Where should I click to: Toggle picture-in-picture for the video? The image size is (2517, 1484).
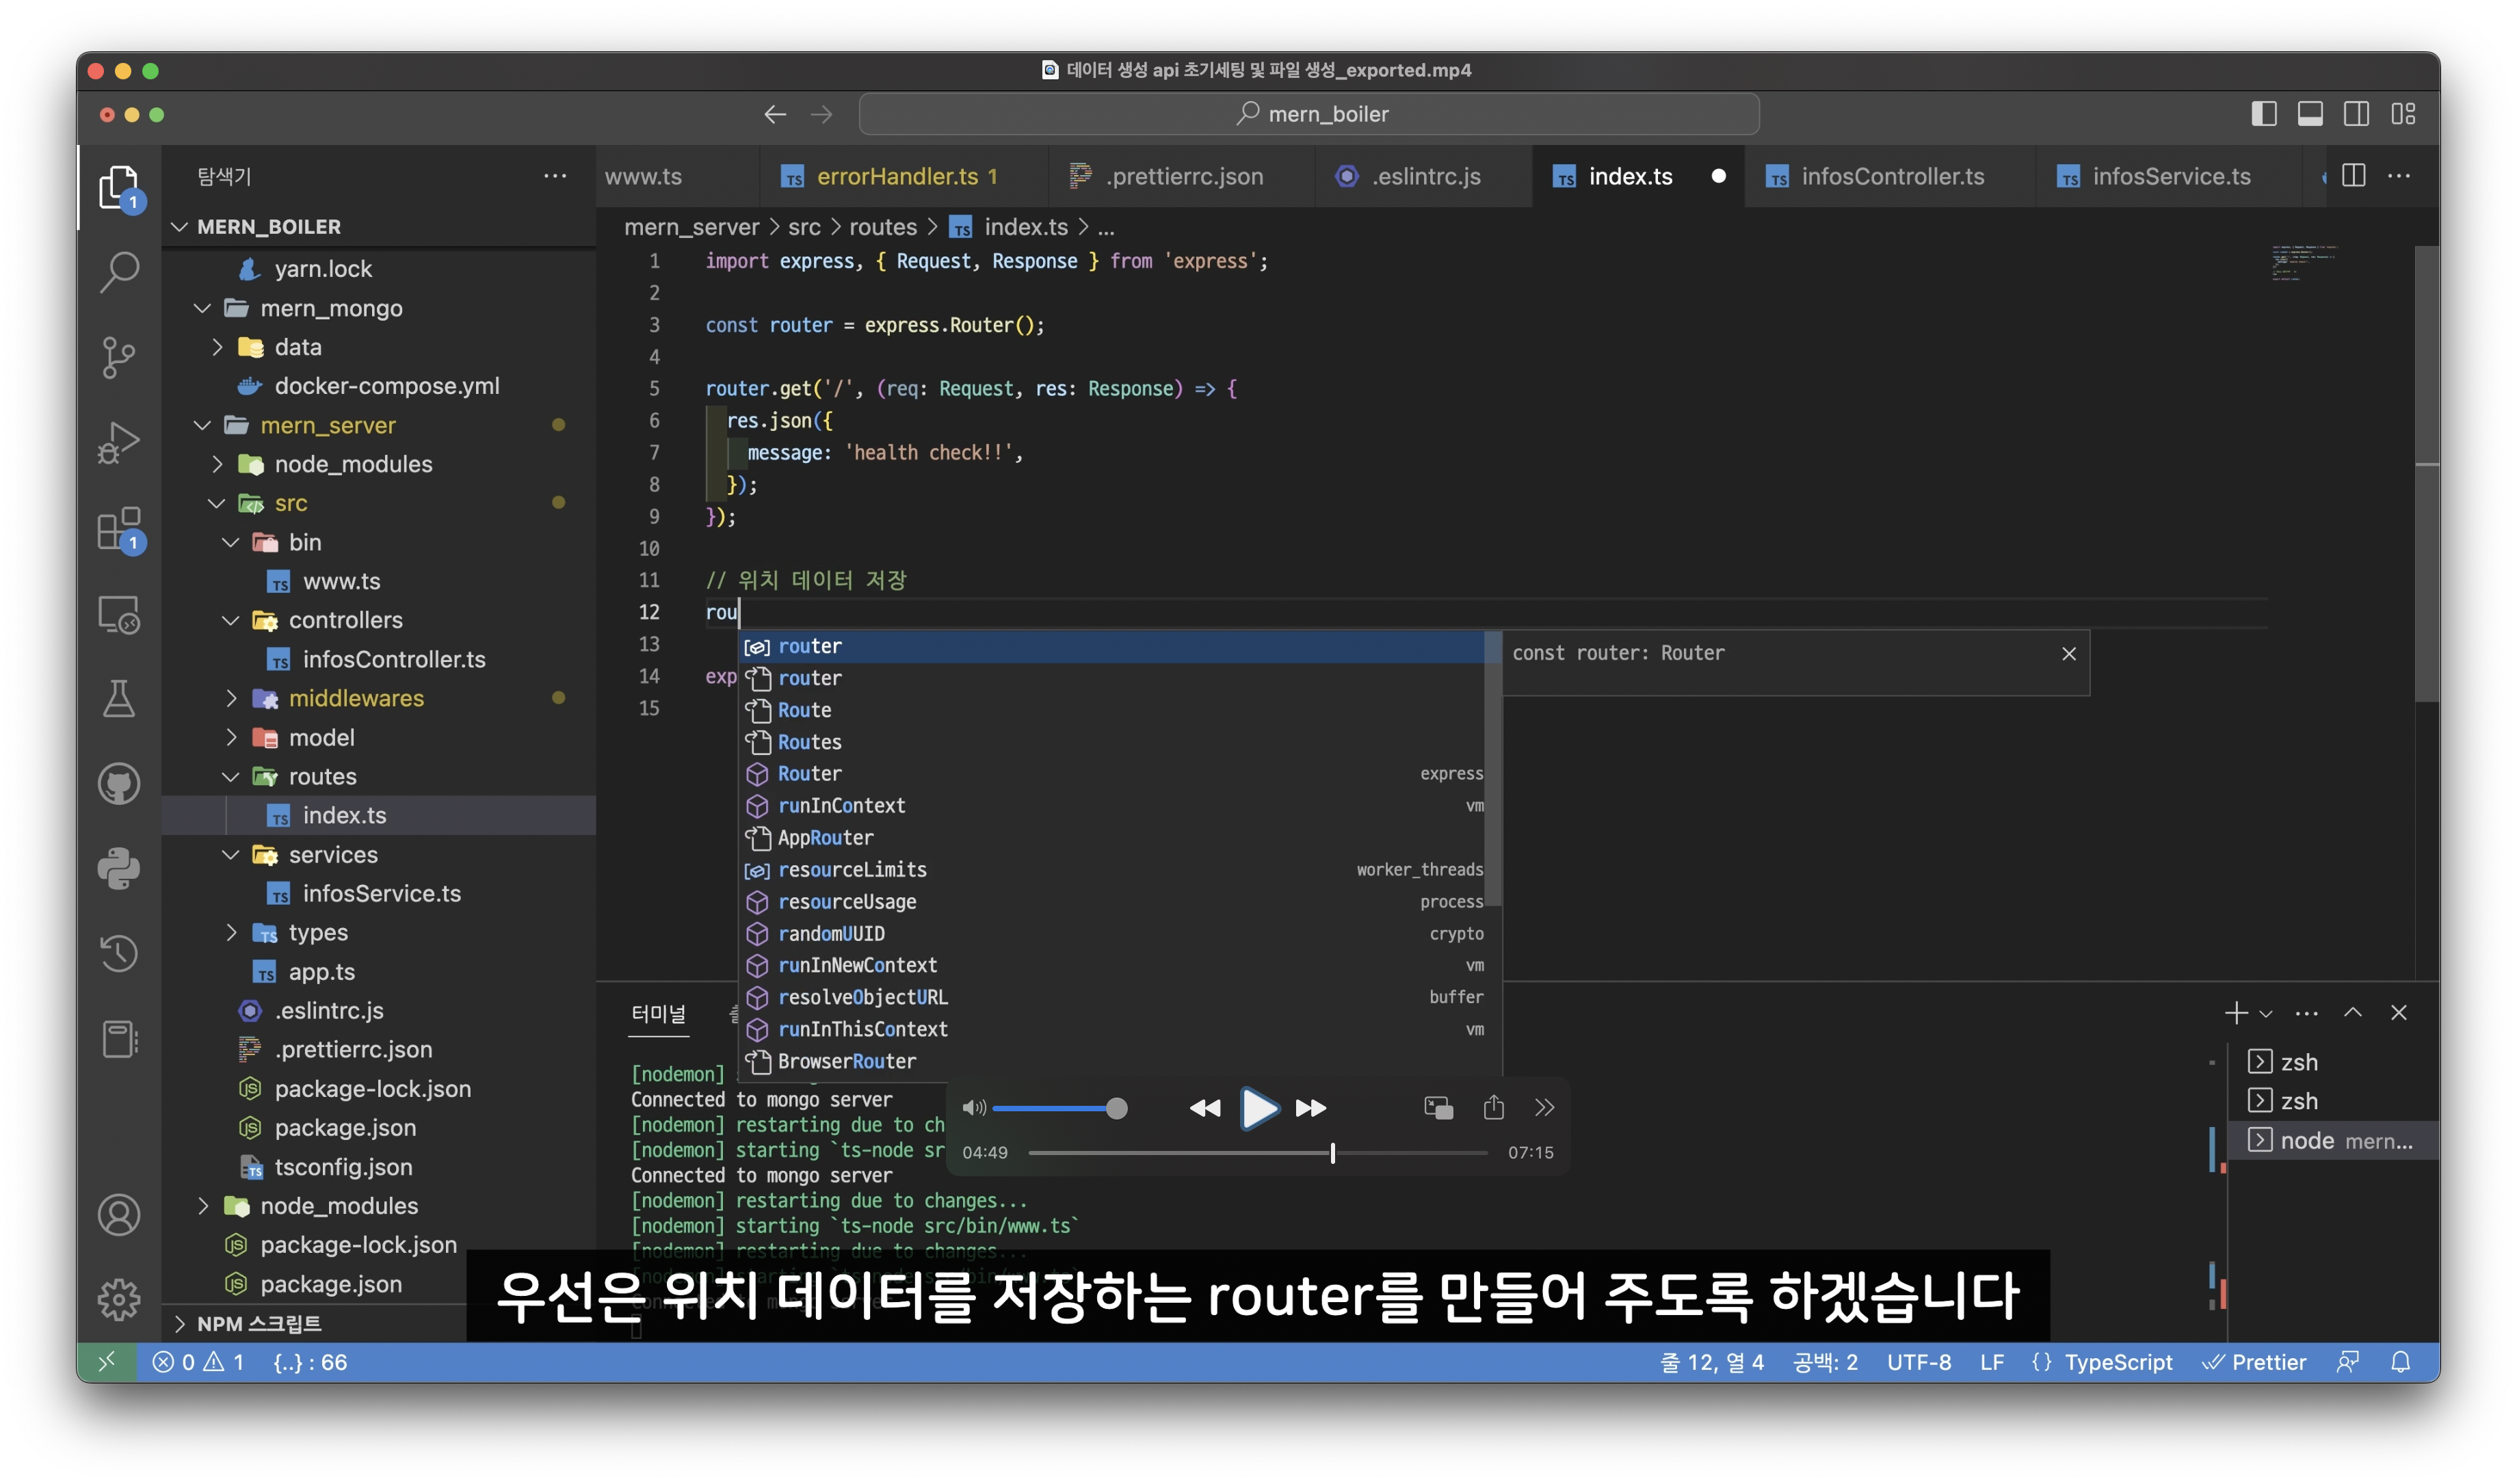point(1438,1108)
